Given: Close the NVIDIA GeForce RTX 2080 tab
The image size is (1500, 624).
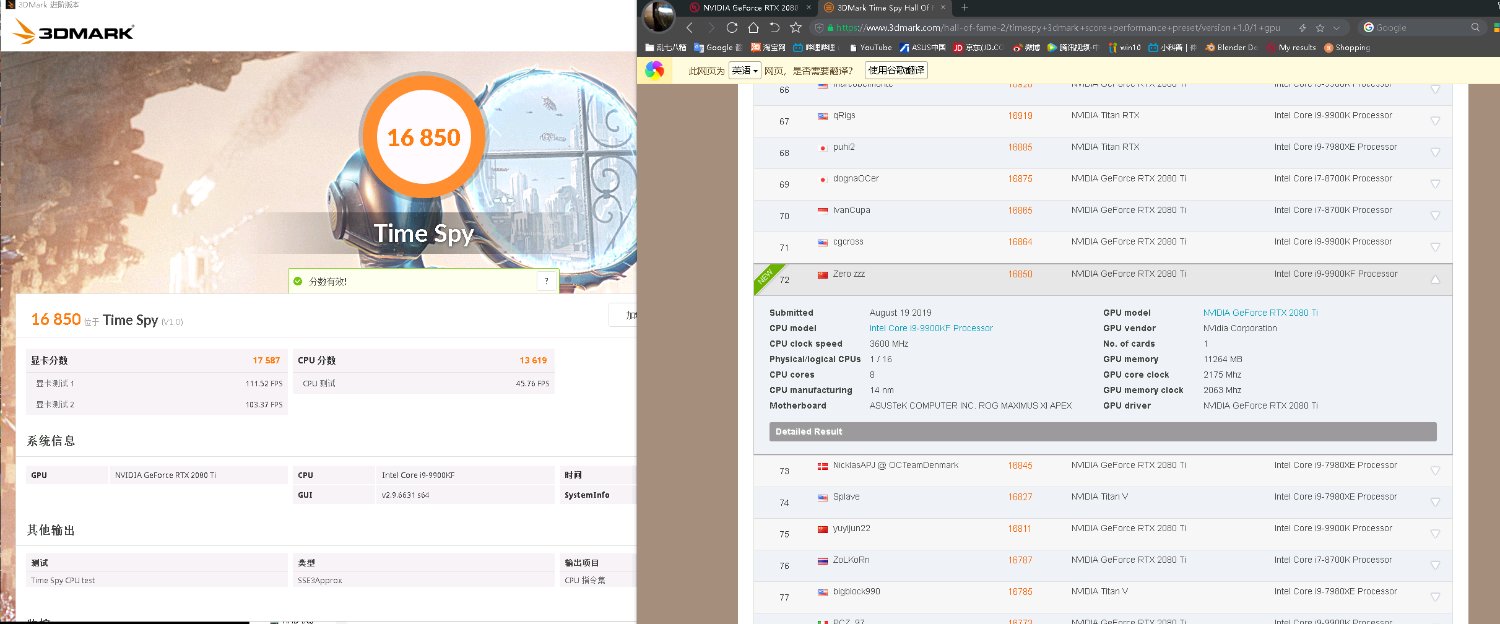Looking at the screenshot, I should (808, 8).
